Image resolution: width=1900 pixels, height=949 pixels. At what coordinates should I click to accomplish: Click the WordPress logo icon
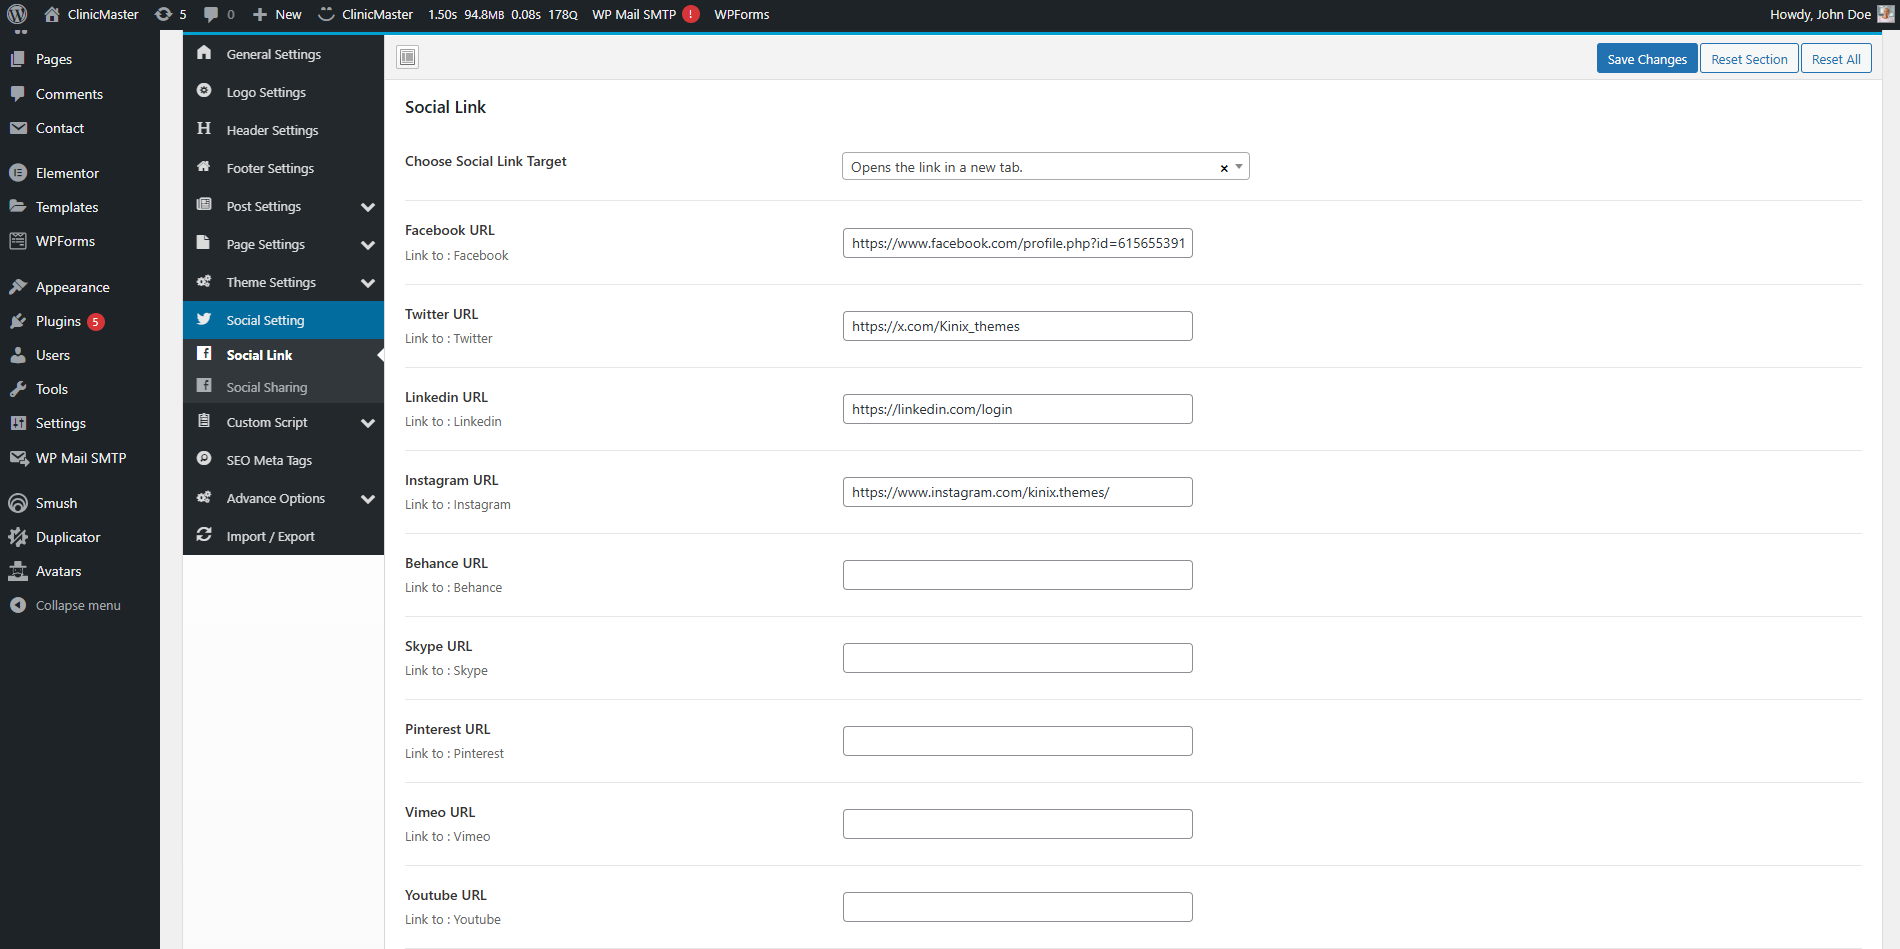pyautogui.click(x=17, y=14)
